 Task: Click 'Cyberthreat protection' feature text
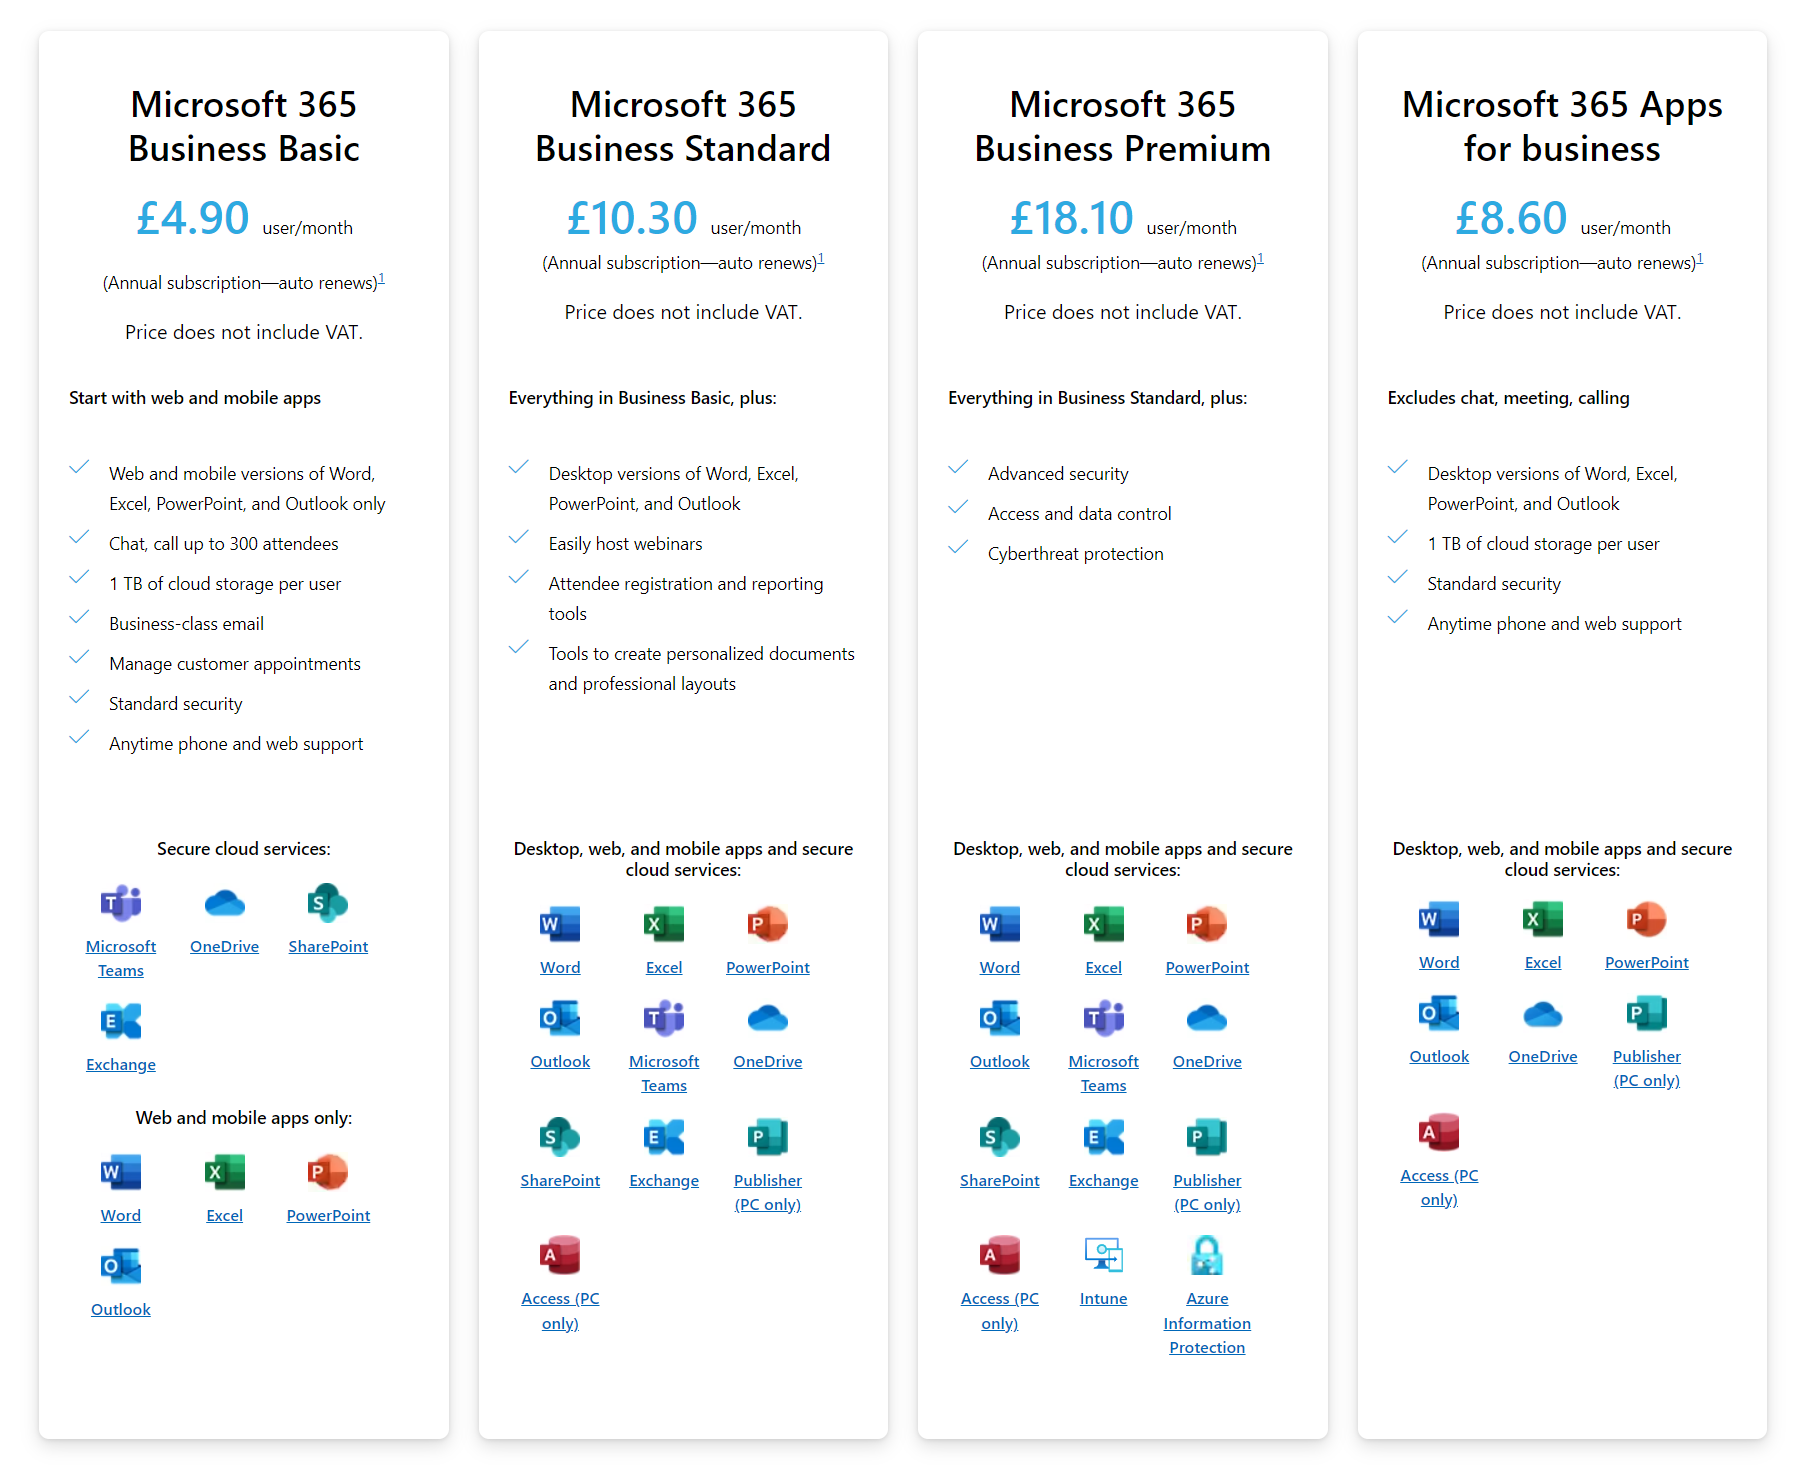(x=1076, y=554)
